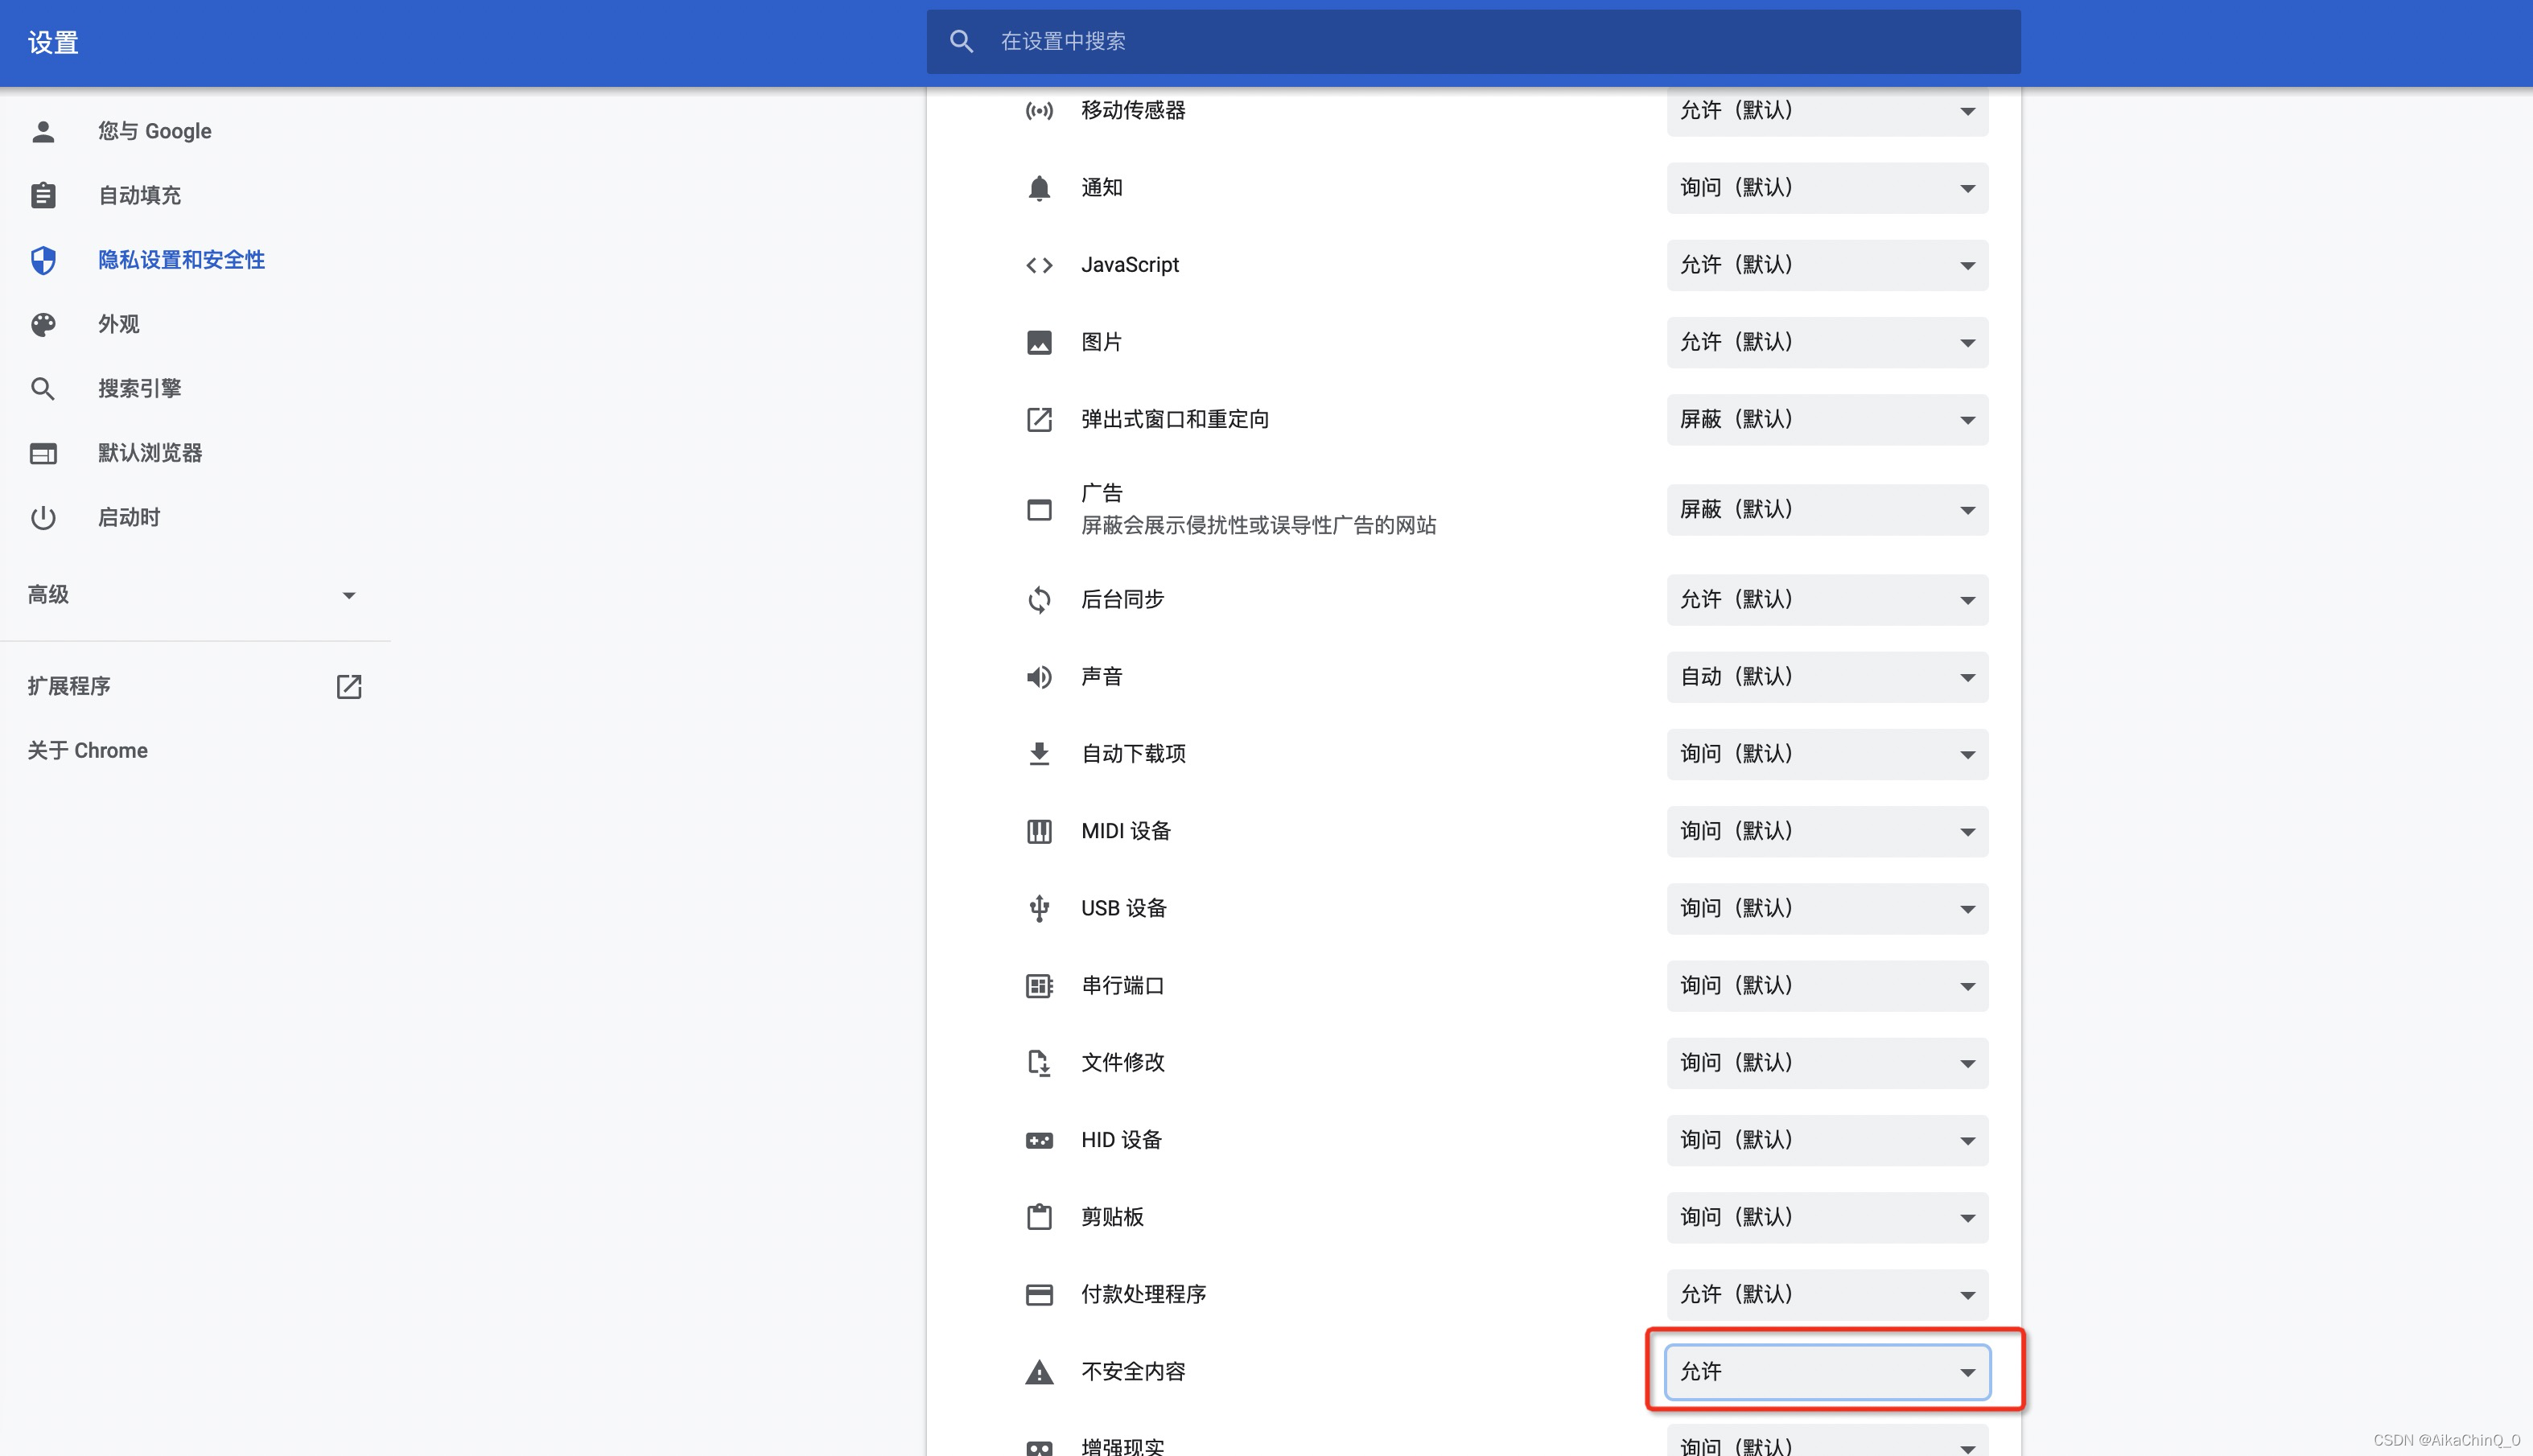Open the MIDI 设备 permission dropdown

coord(1826,831)
